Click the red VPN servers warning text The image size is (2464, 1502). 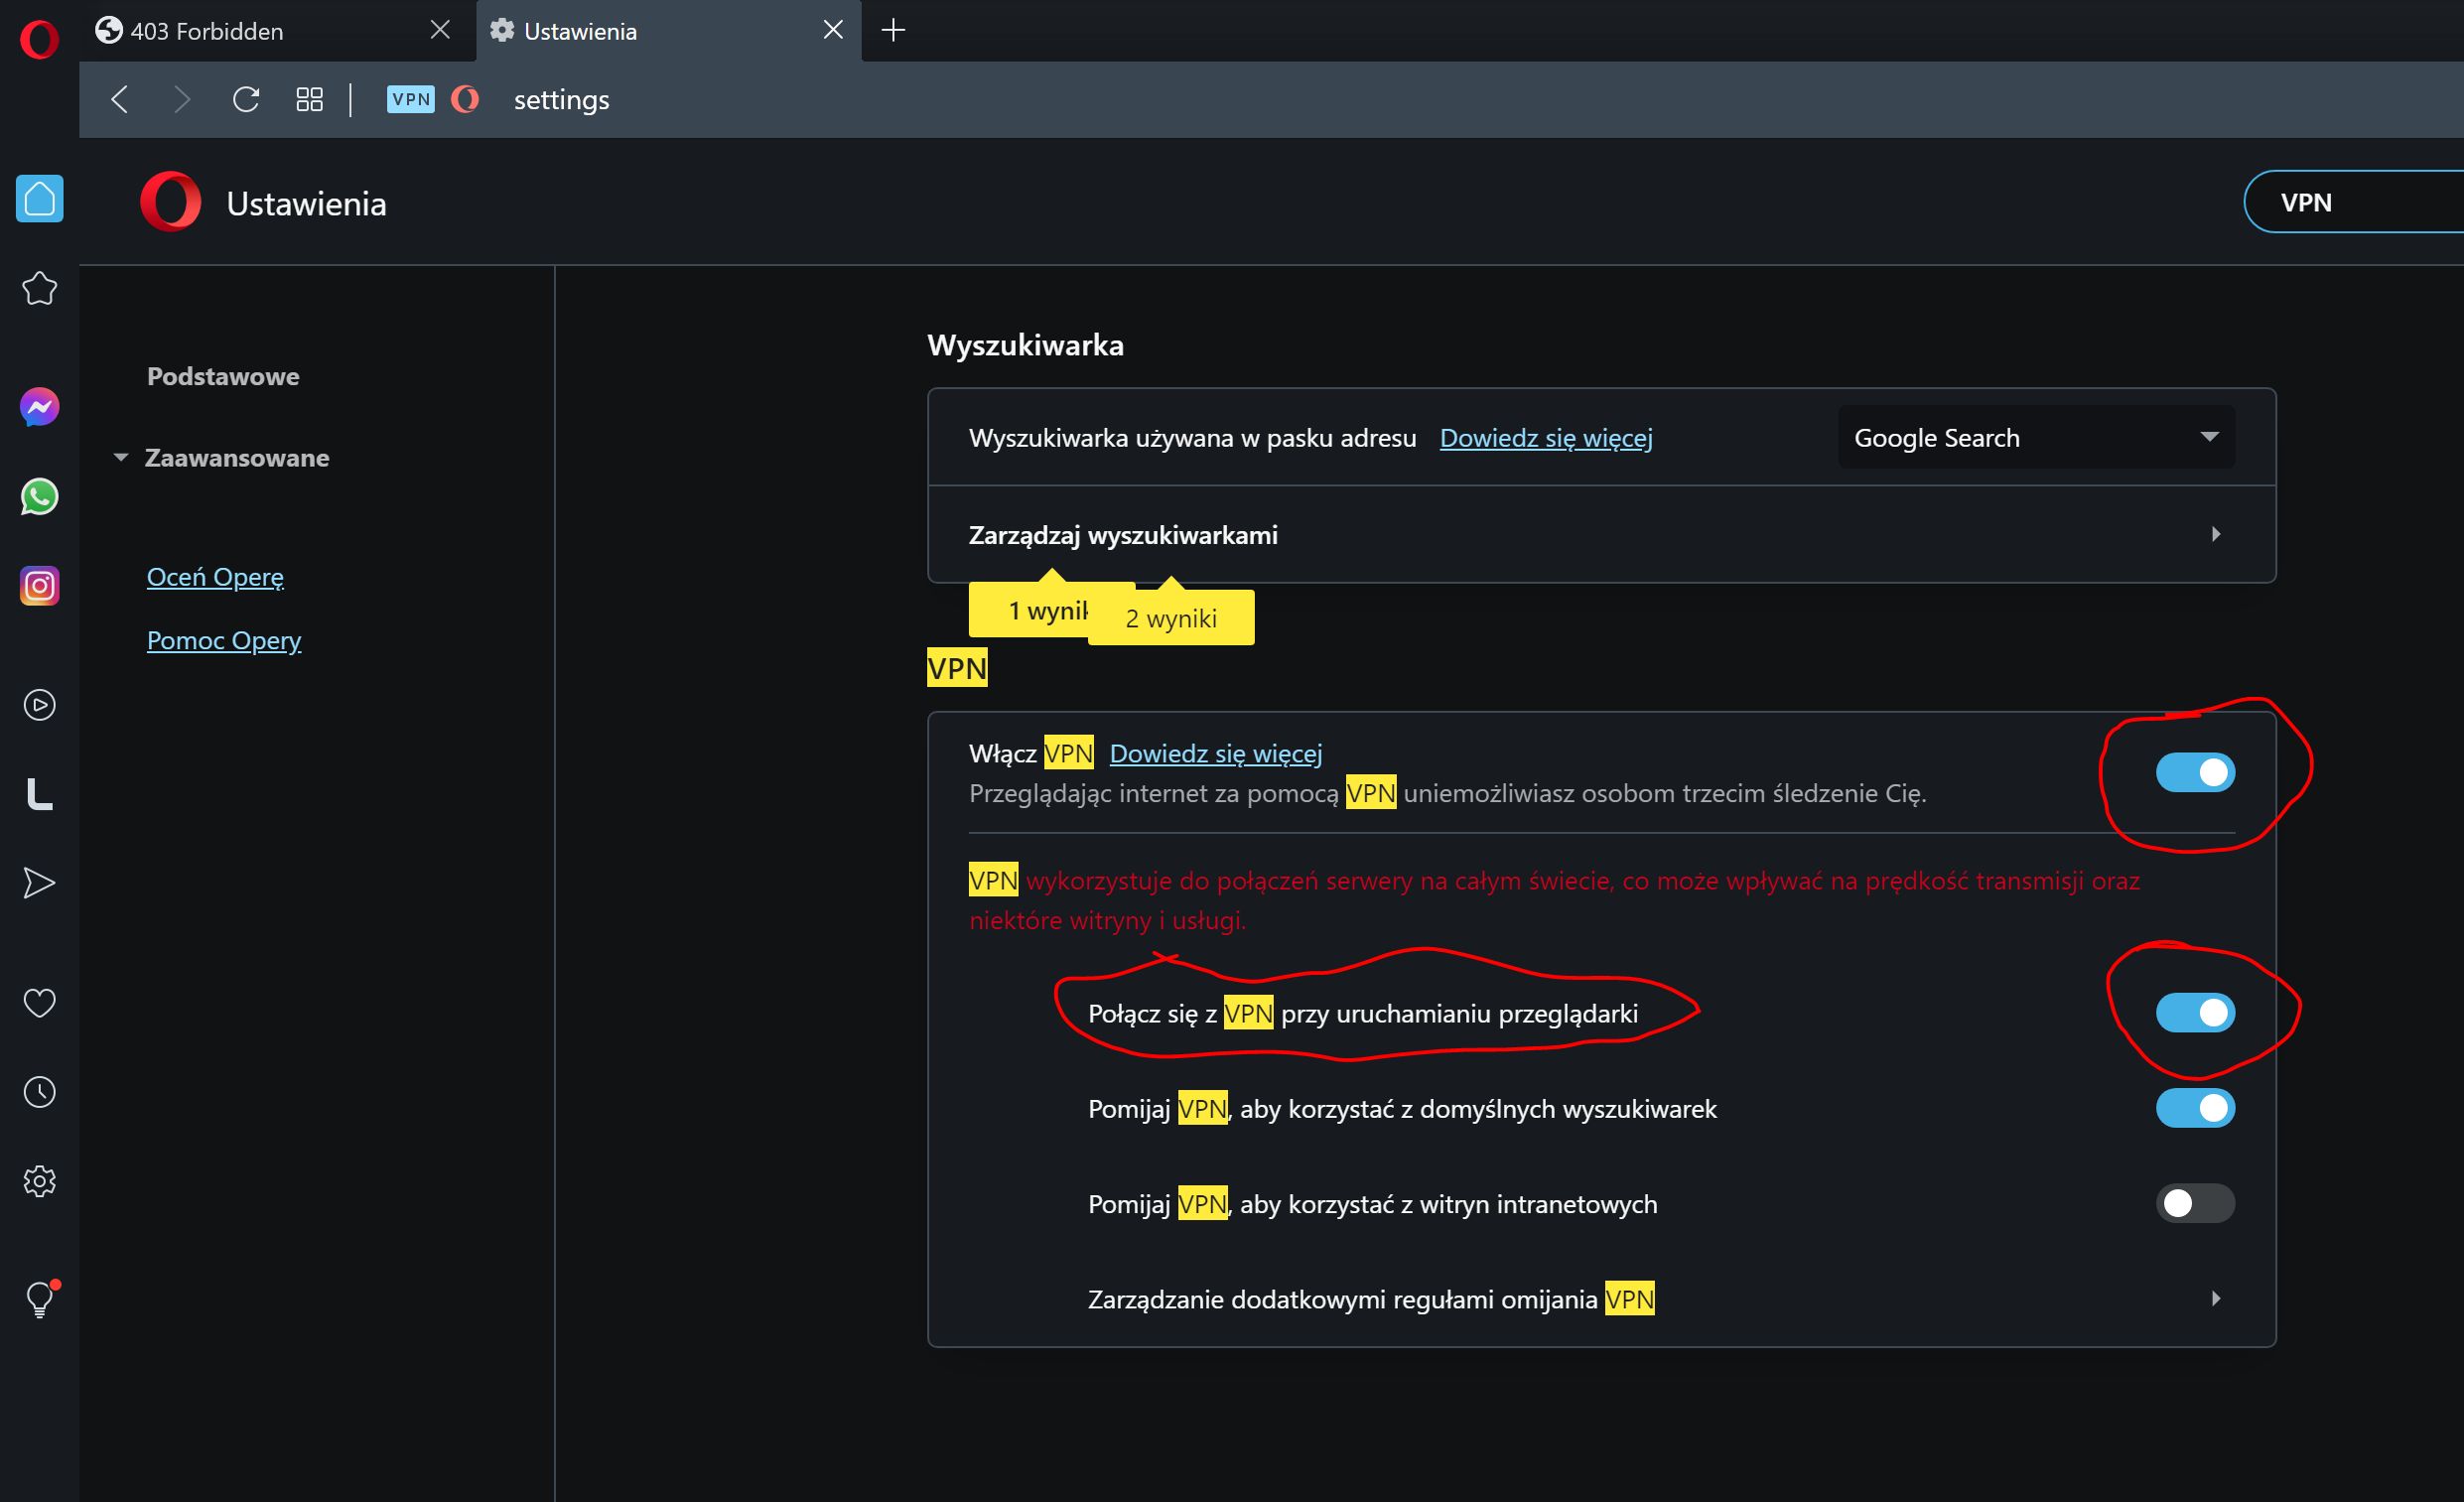[1555, 900]
